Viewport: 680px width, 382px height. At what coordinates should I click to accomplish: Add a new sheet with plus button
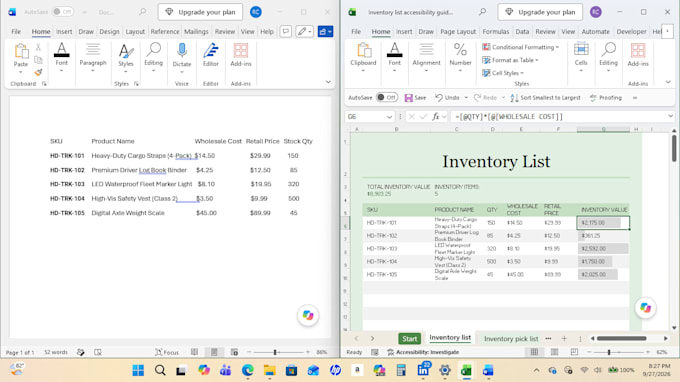tap(564, 338)
